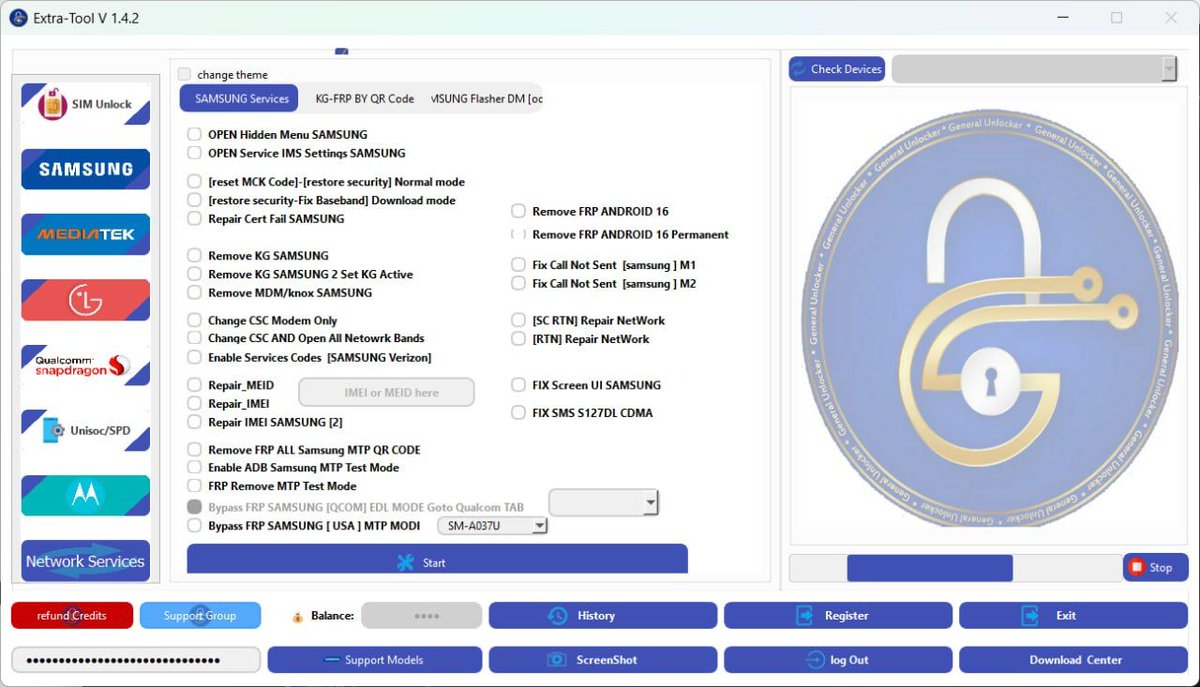The height and width of the screenshot is (687, 1200).
Task: Toggle the change theme checkbox
Action: [184, 74]
